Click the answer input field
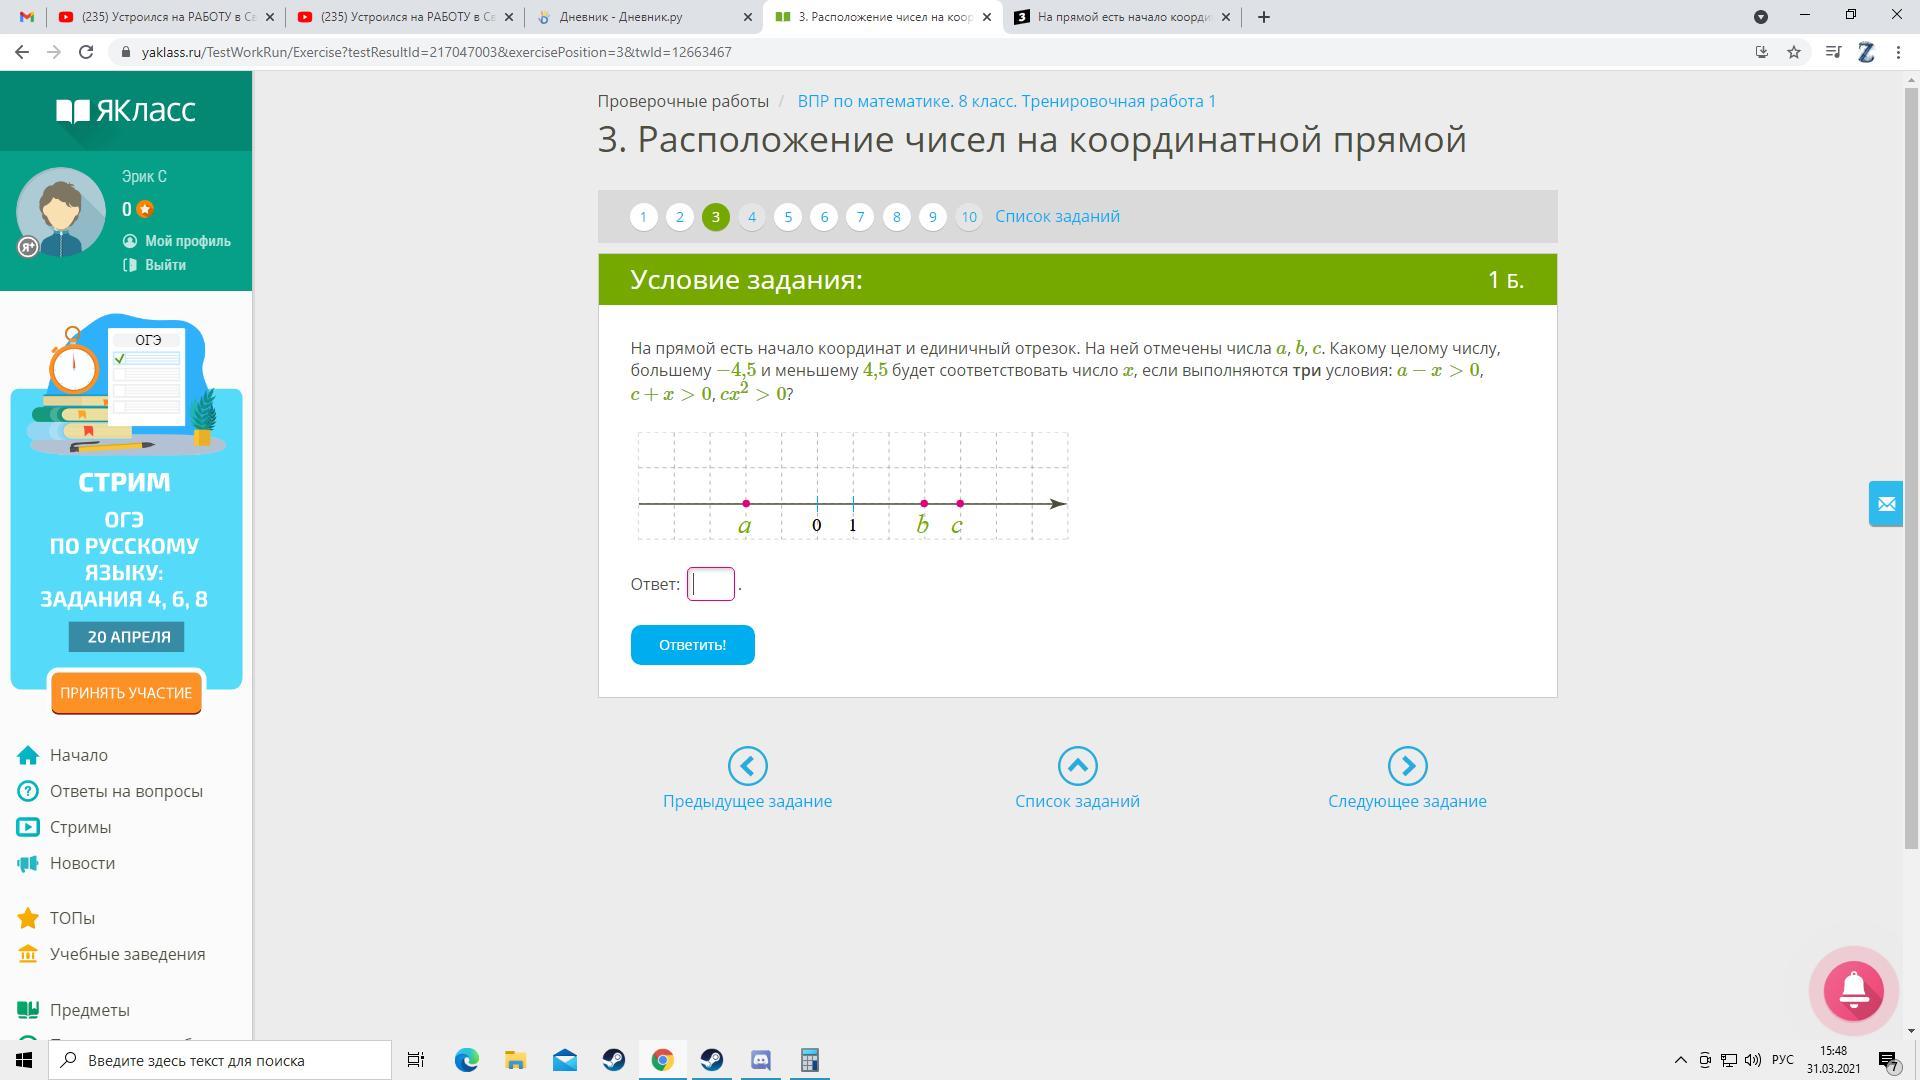Screen dimensions: 1920x1080 point(711,584)
